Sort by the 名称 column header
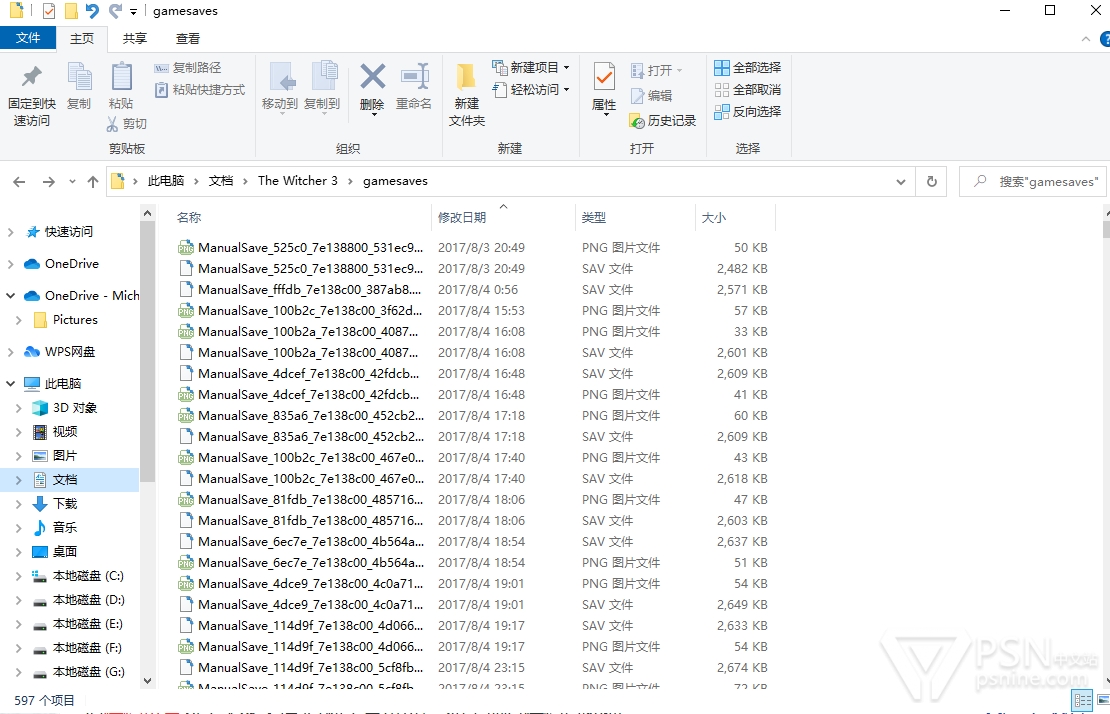The height and width of the screenshot is (714, 1110). [189, 218]
